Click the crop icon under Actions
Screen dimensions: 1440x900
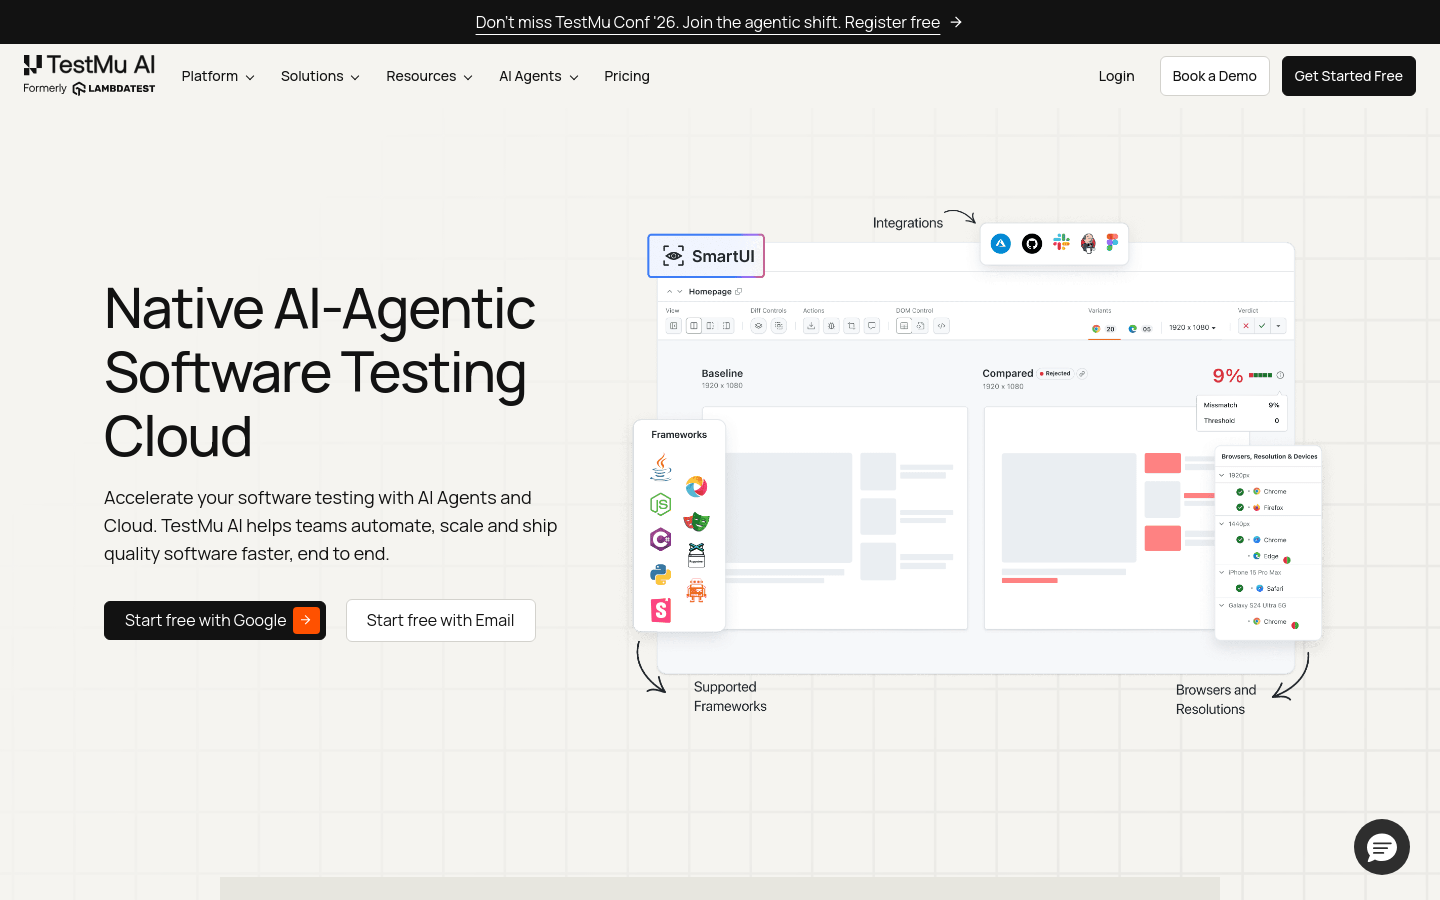click(x=851, y=326)
